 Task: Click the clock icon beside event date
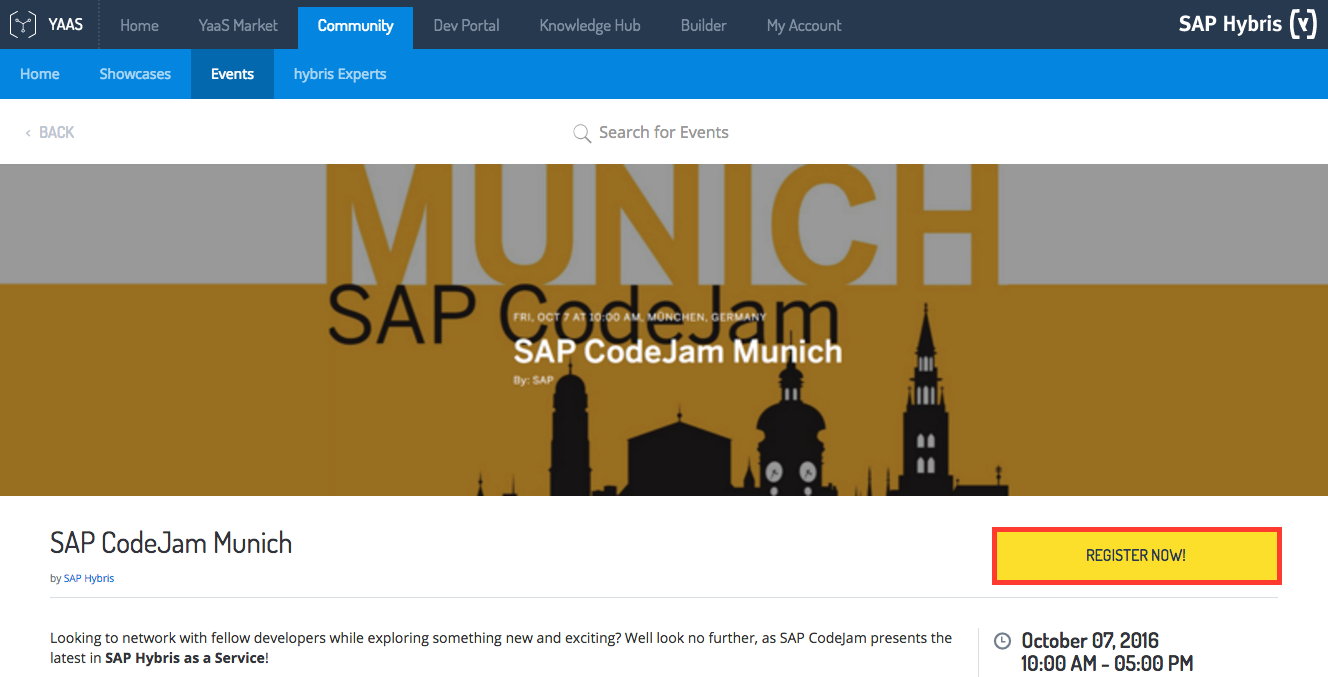1002,641
